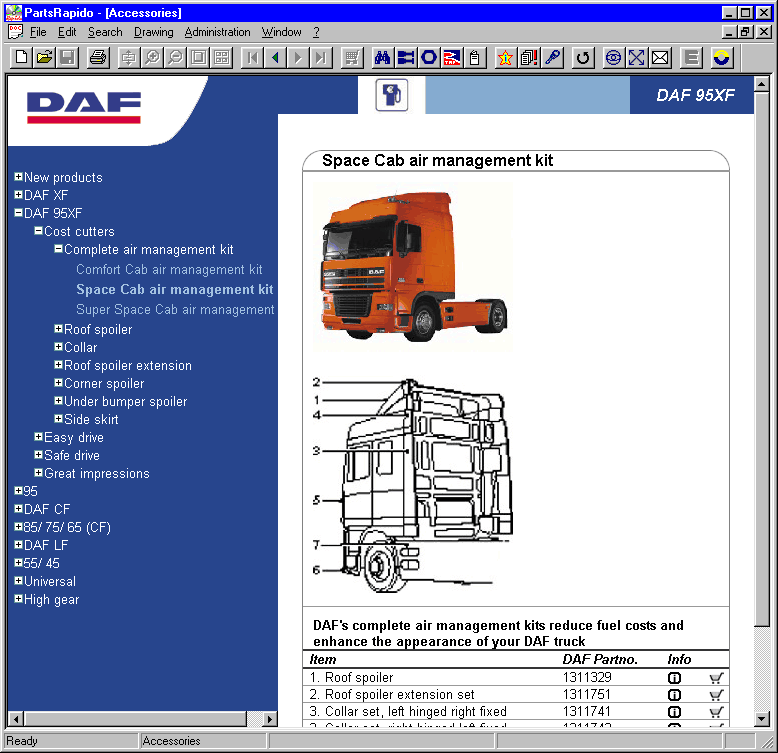Click the blue key toolbar icon
778x753 pixels.
click(552, 58)
